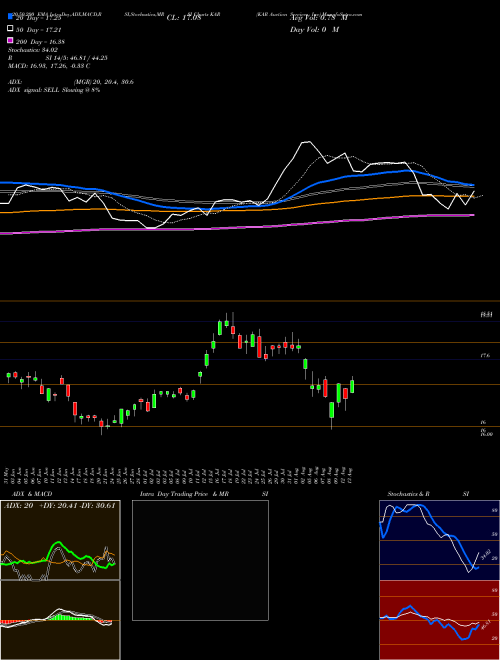Click the '50 Day = 17.21' label
500x660 pixels.
[40, 30]
